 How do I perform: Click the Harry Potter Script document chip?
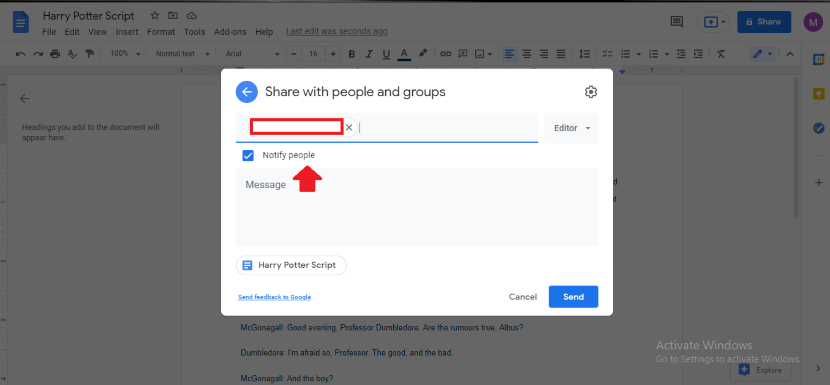click(291, 265)
